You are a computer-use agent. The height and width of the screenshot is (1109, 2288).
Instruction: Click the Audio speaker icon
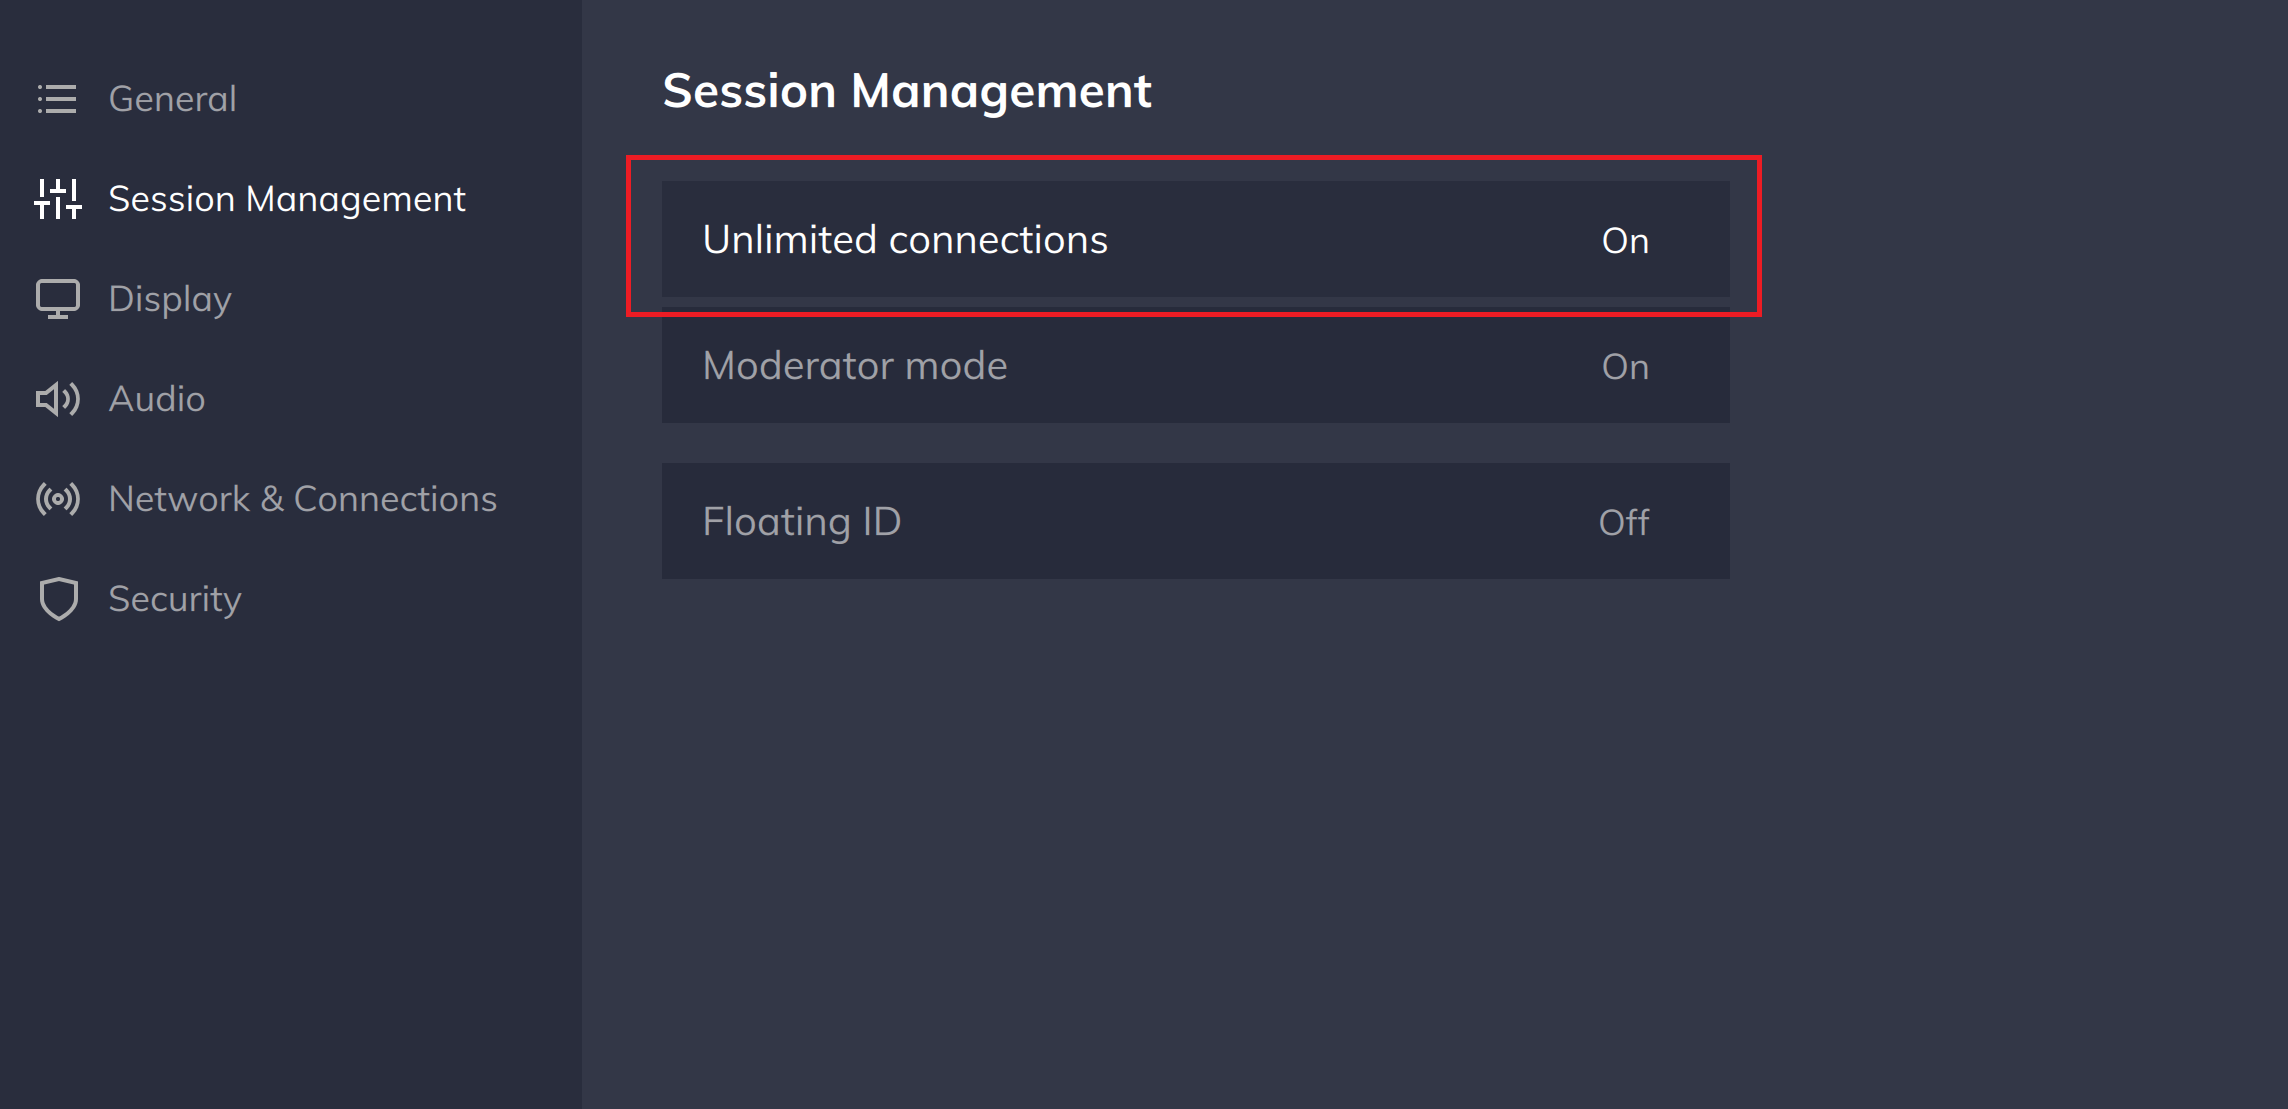(x=57, y=399)
